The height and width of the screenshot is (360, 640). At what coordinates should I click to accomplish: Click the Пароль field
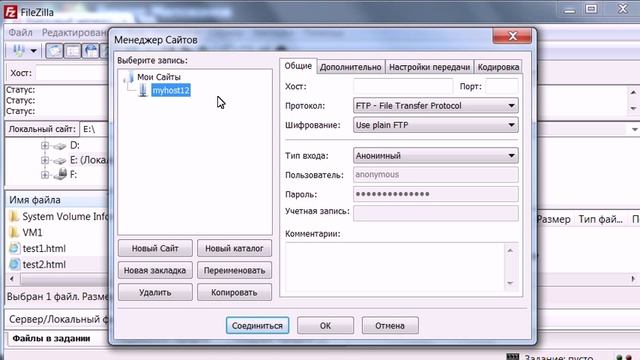tap(436, 194)
